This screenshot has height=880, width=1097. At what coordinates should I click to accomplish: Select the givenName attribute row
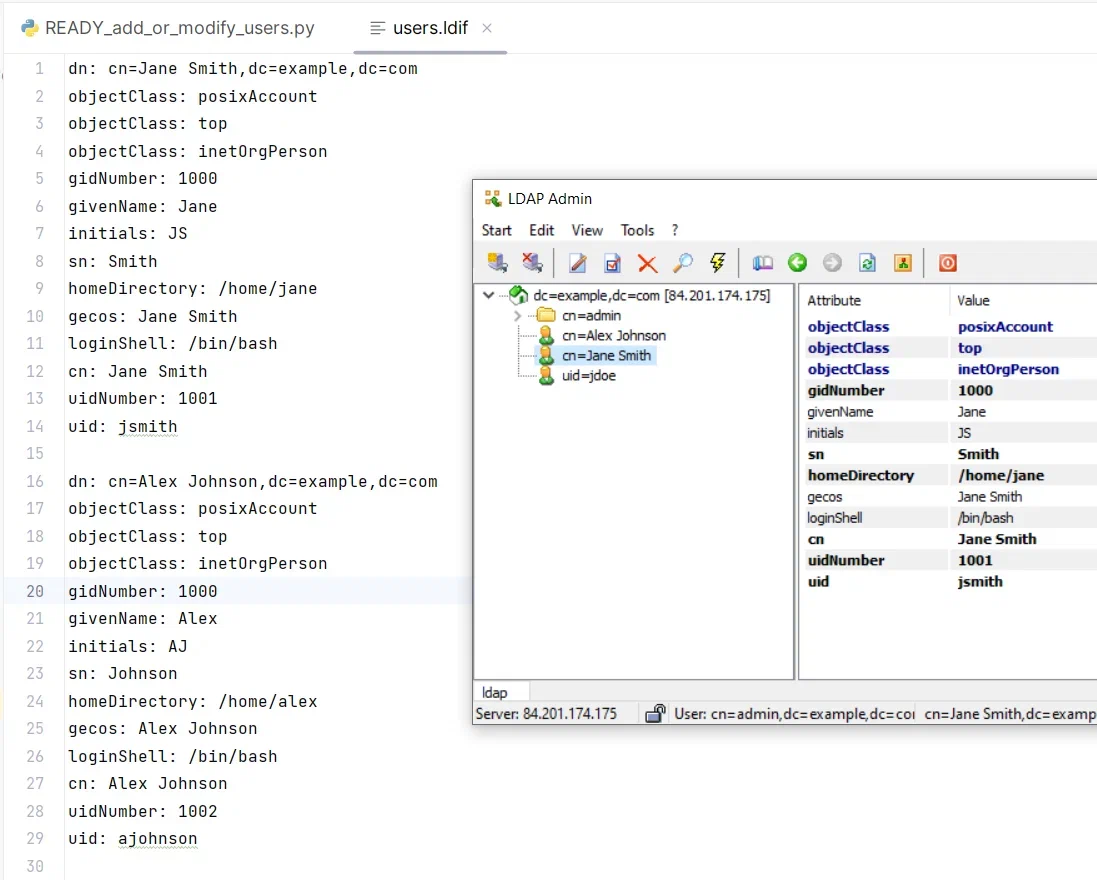pyautogui.click(x=951, y=411)
